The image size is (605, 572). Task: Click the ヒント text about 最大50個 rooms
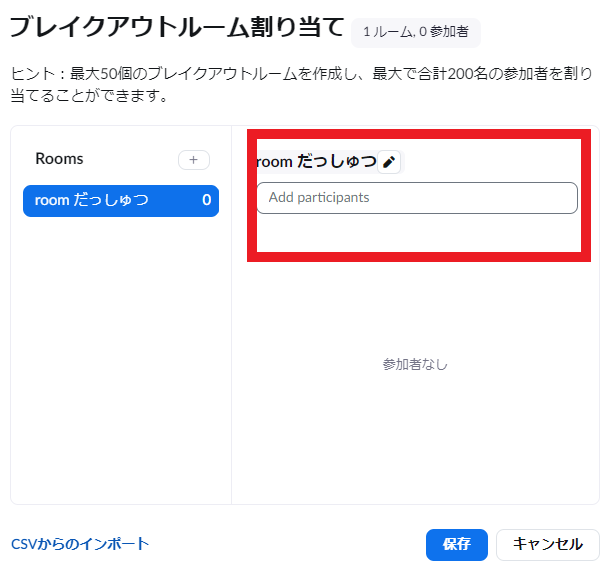[x=300, y=74]
